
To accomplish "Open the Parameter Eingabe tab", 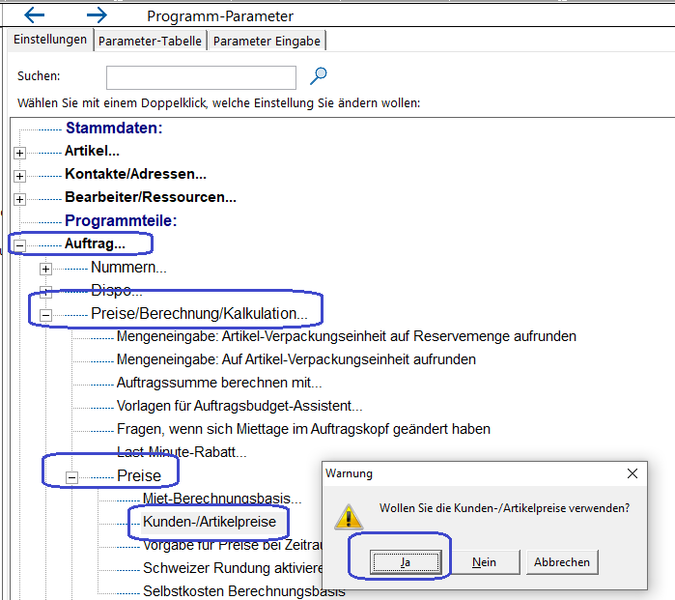I will 266,41.
